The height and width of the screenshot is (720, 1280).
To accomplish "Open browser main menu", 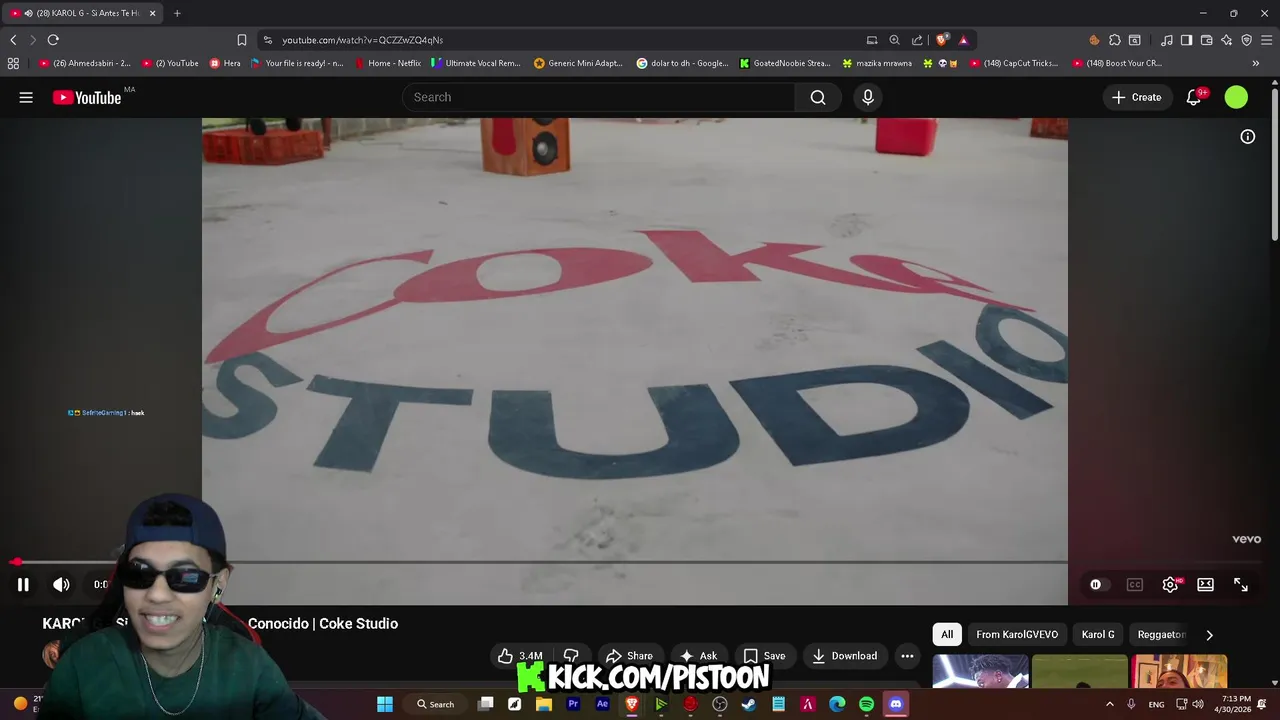I will 1266,40.
